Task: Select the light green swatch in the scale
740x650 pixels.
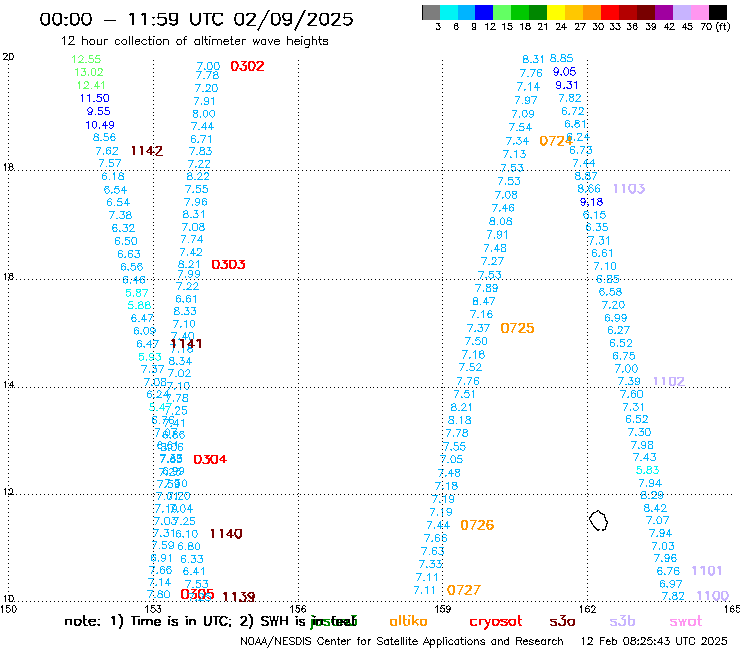Action: [502, 12]
